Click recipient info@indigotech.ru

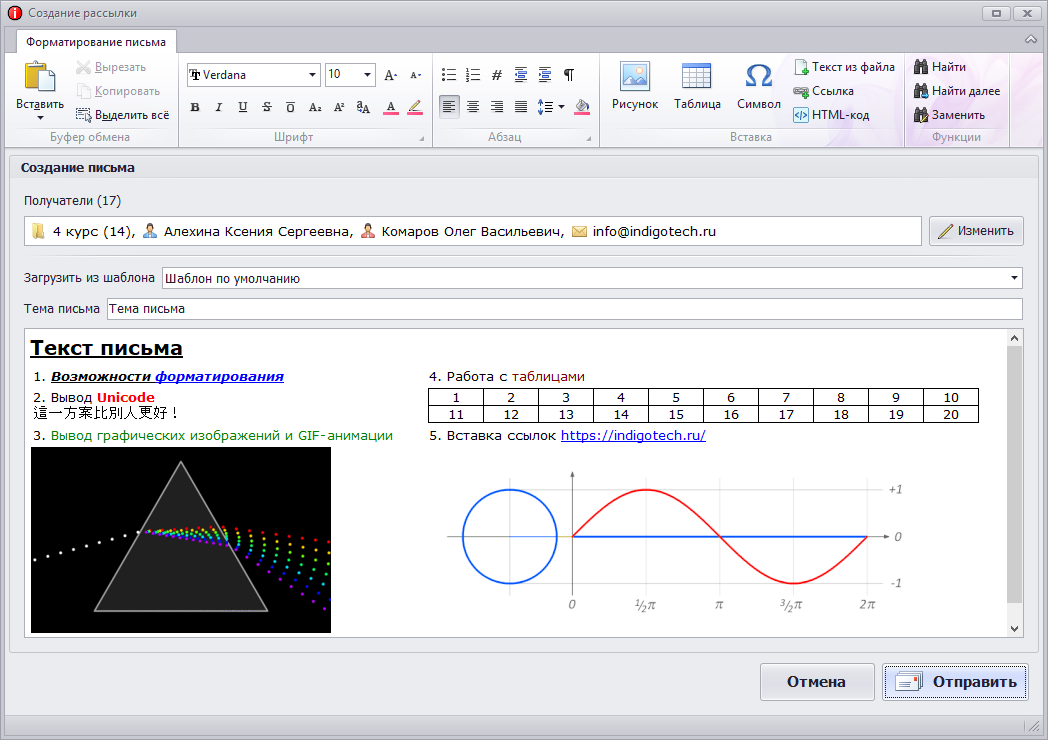tap(644, 231)
